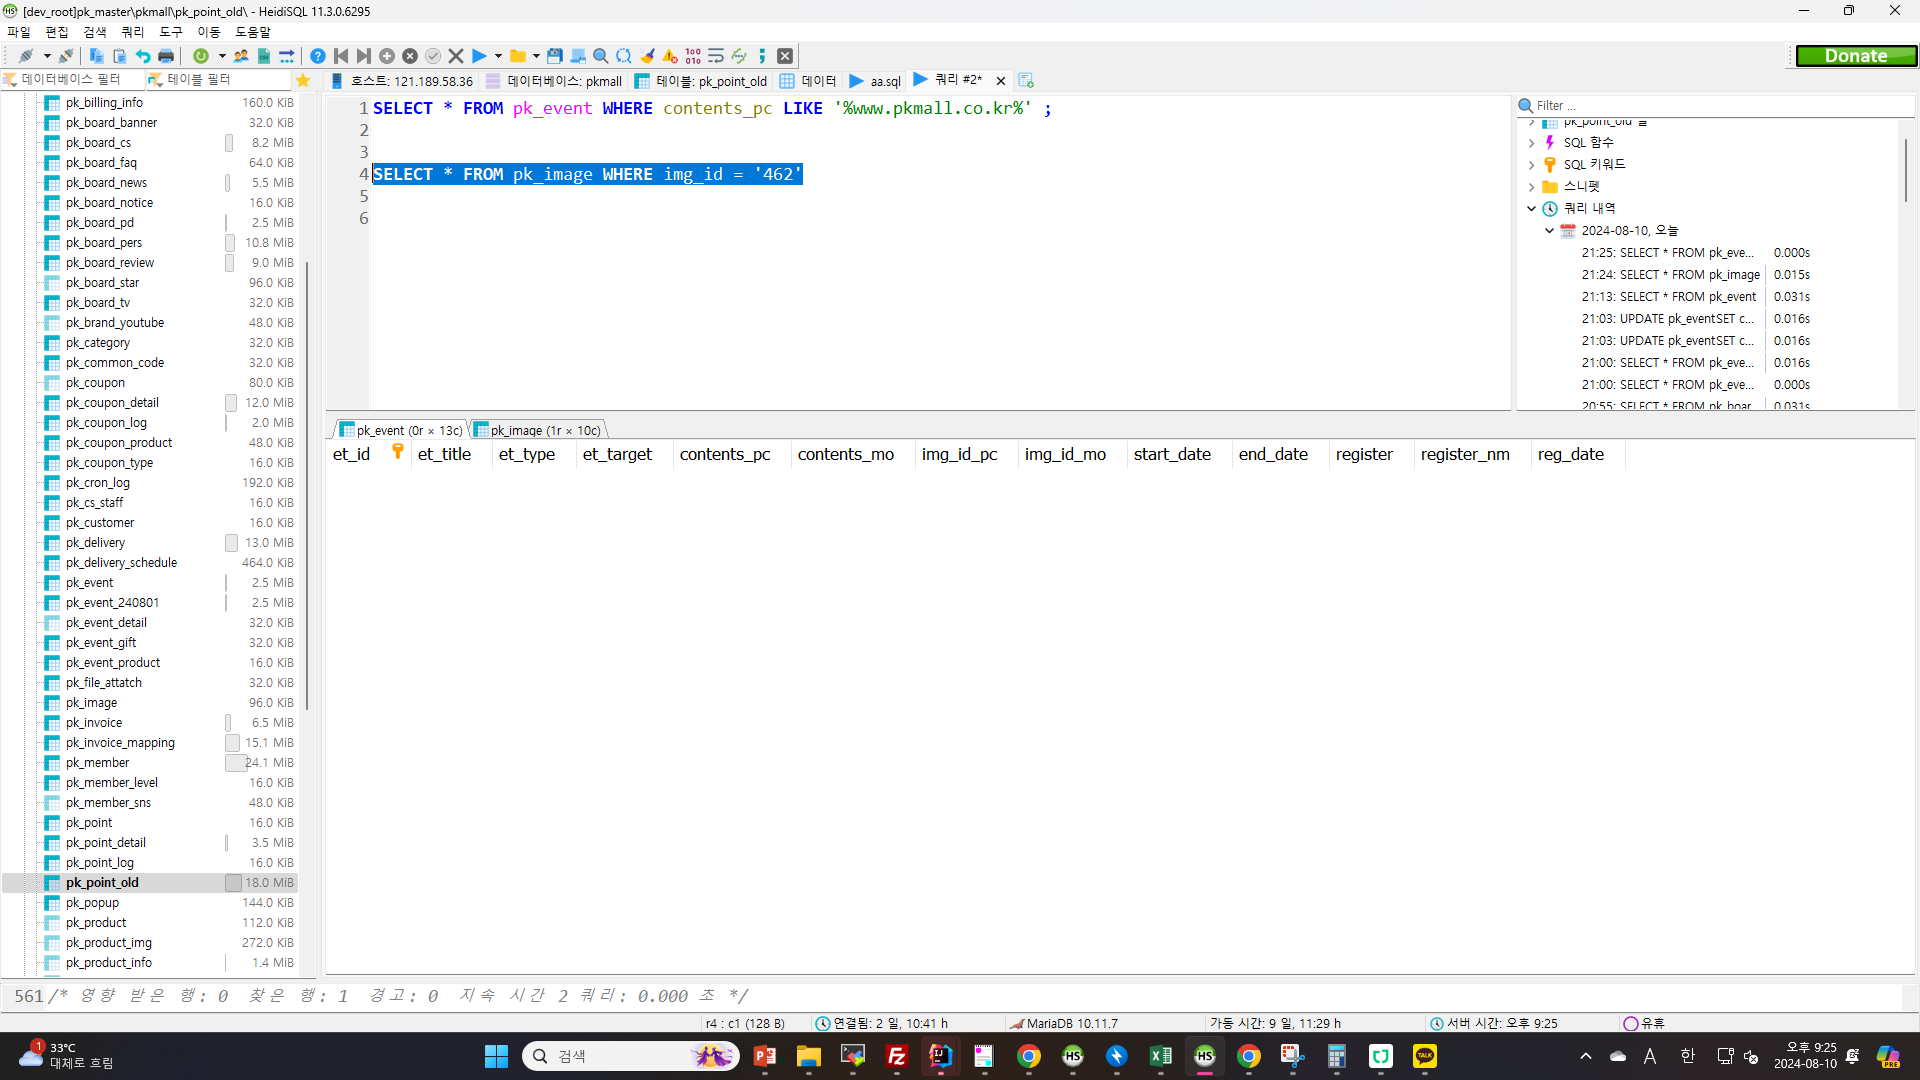Image resolution: width=1920 pixels, height=1080 pixels.
Task: Open the find text magnifier icon
Action: click(601, 56)
